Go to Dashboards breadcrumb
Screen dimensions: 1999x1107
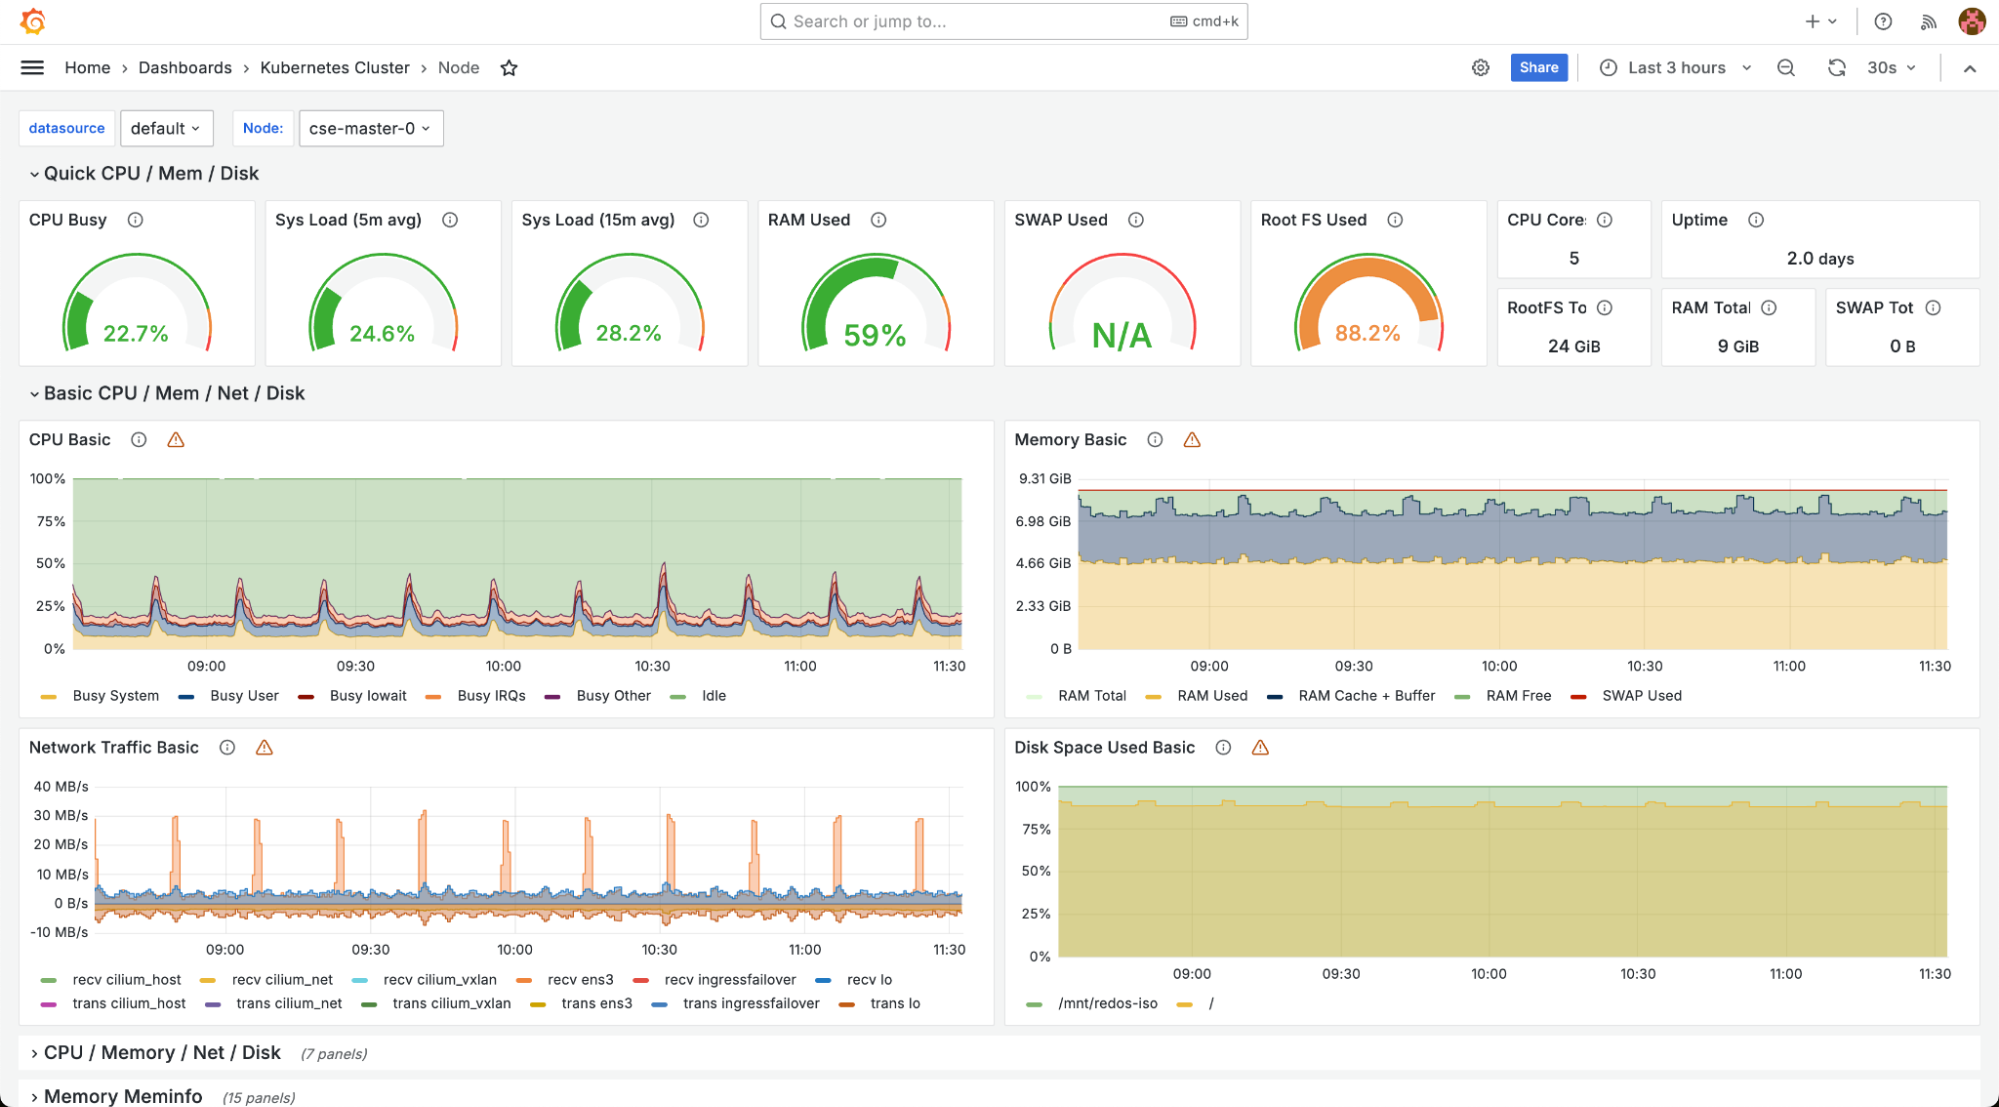(185, 68)
